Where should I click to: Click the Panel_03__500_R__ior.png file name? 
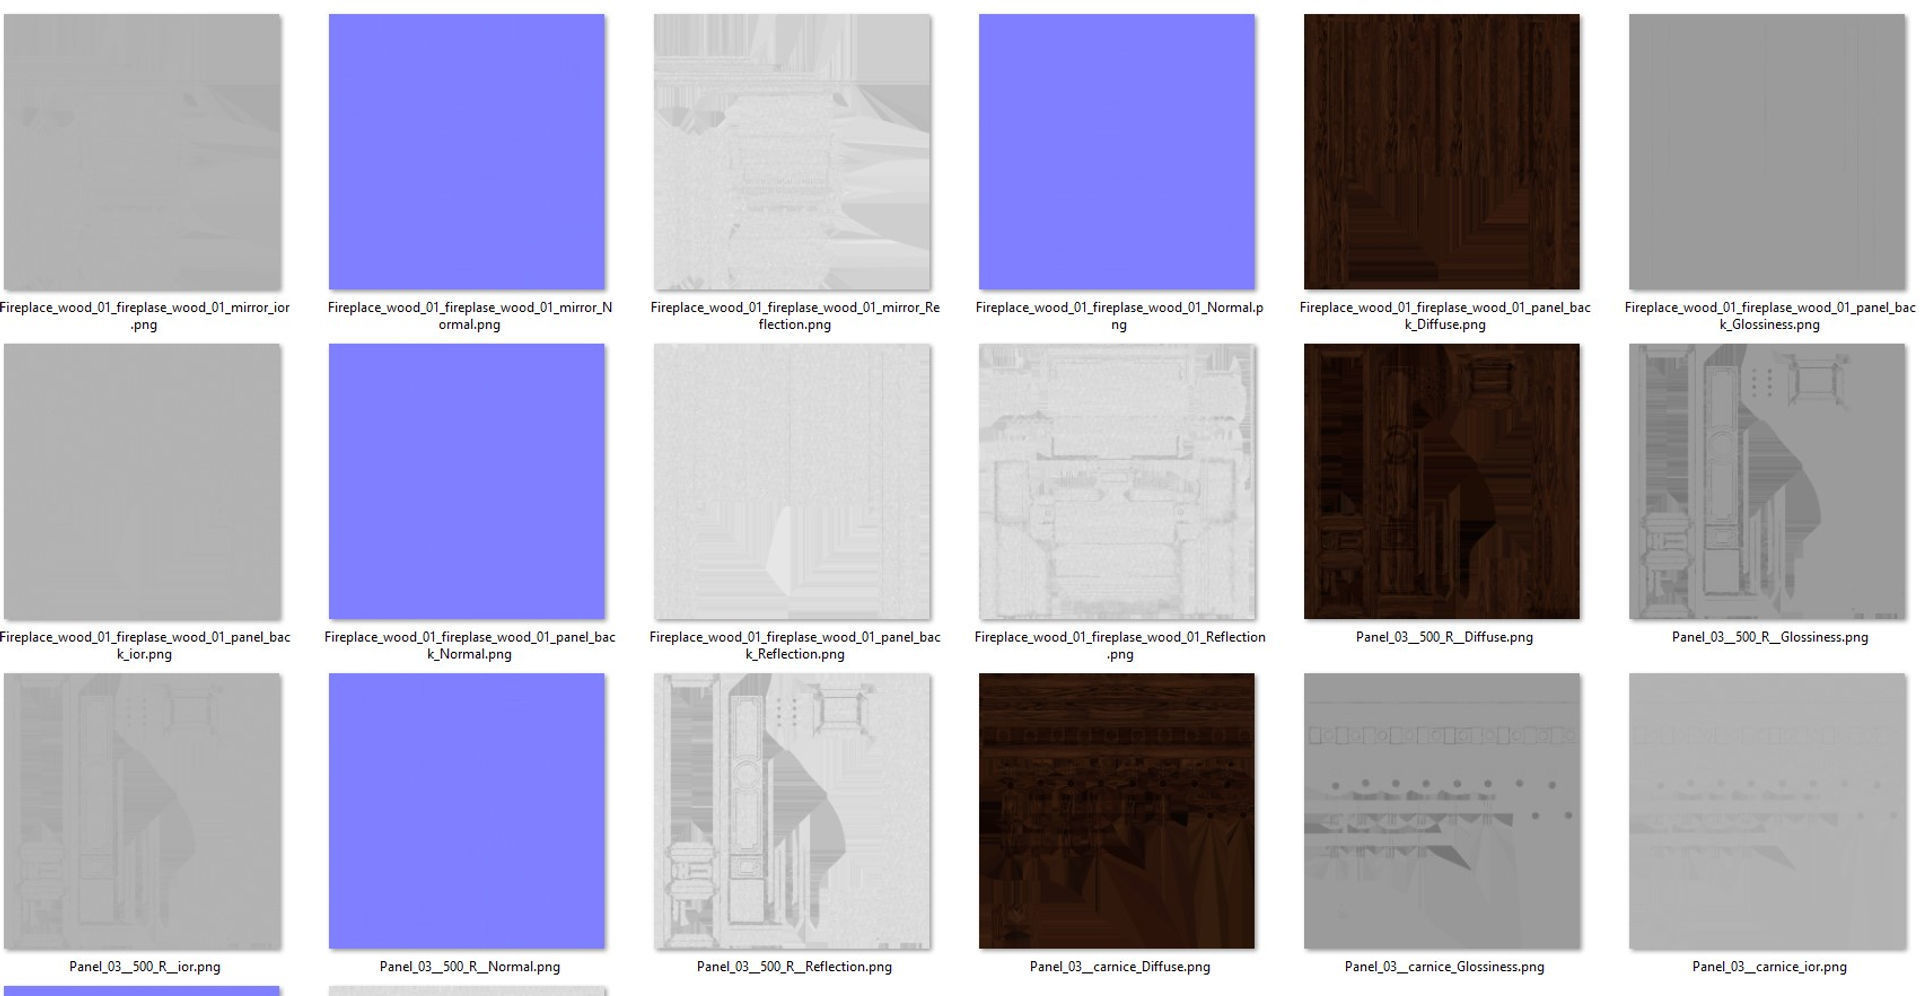144,967
